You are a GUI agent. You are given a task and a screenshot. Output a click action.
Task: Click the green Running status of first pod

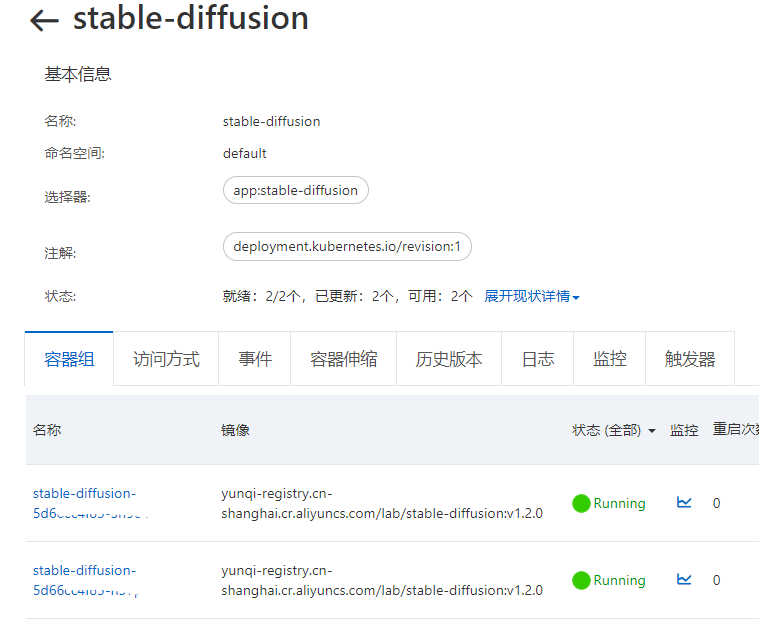pyautogui.click(x=608, y=503)
